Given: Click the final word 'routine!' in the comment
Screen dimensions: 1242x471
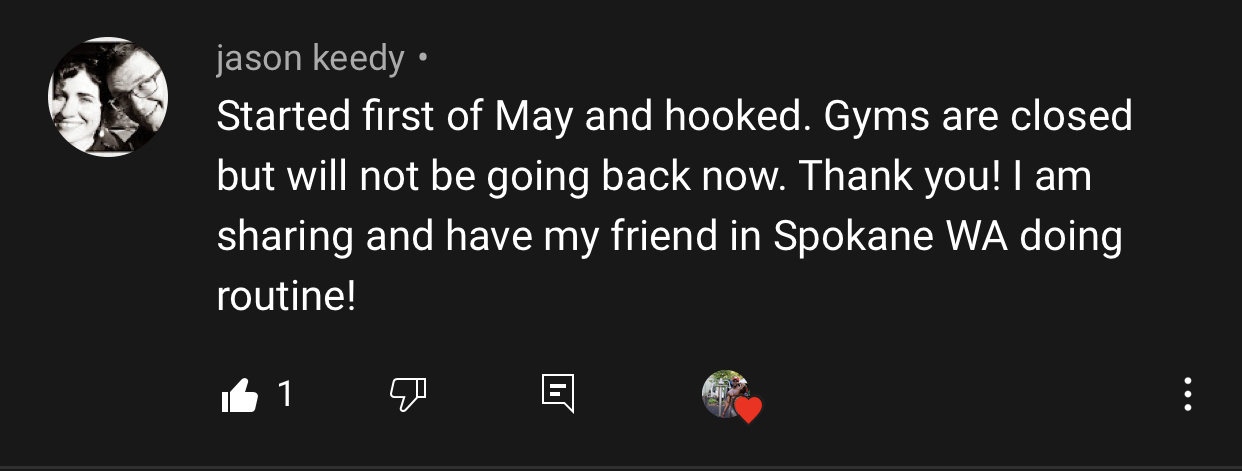Looking at the screenshot, I should point(286,298).
